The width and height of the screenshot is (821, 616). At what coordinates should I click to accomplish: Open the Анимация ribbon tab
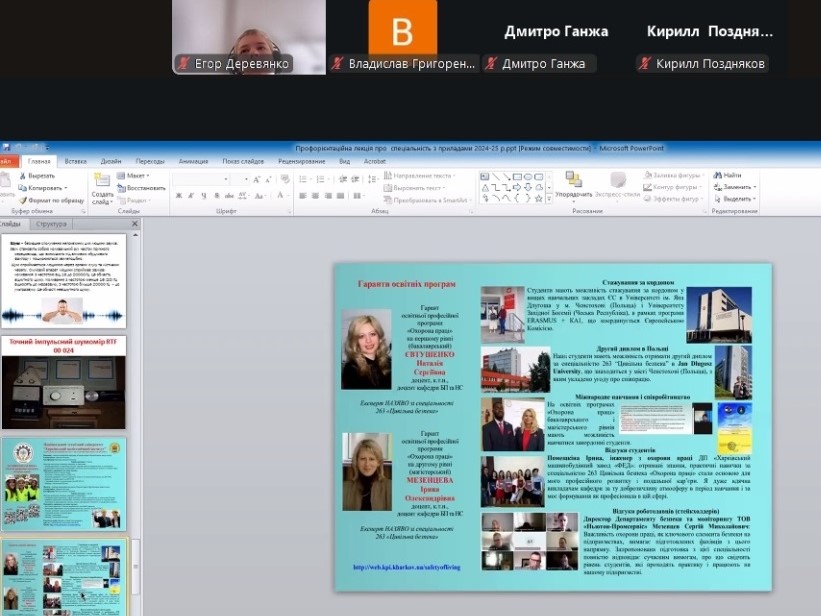click(194, 160)
